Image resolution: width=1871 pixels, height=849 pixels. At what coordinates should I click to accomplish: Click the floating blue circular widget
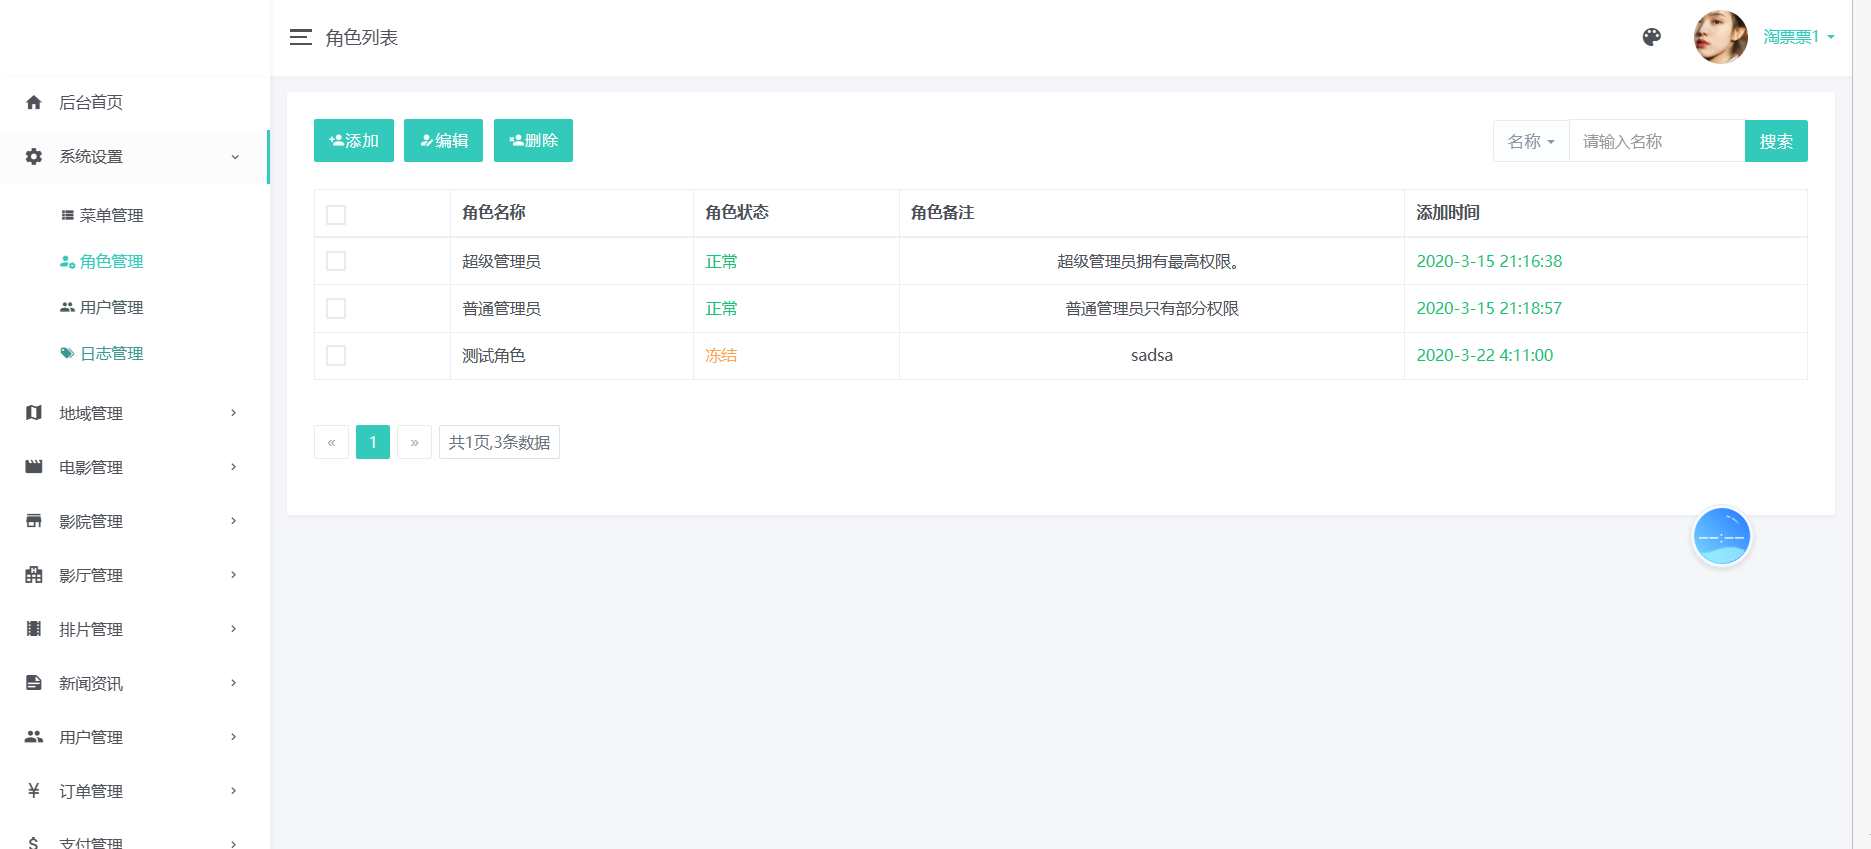click(x=1721, y=537)
